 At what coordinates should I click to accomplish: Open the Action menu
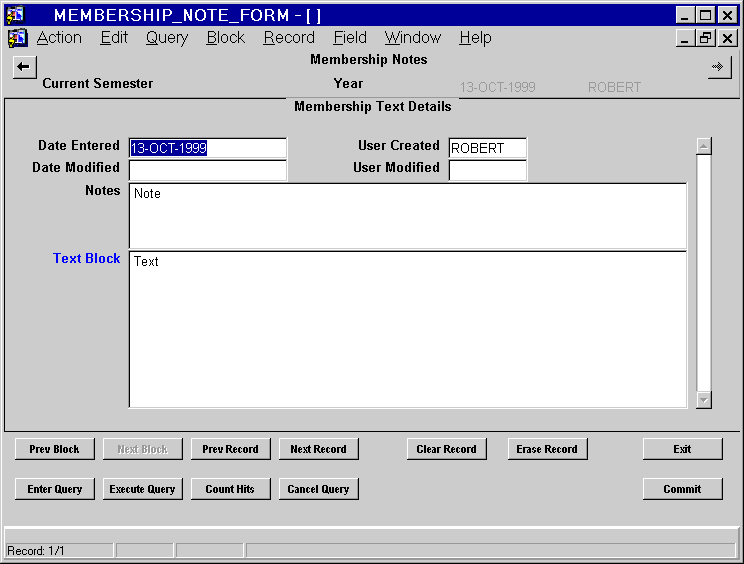pyautogui.click(x=59, y=37)
